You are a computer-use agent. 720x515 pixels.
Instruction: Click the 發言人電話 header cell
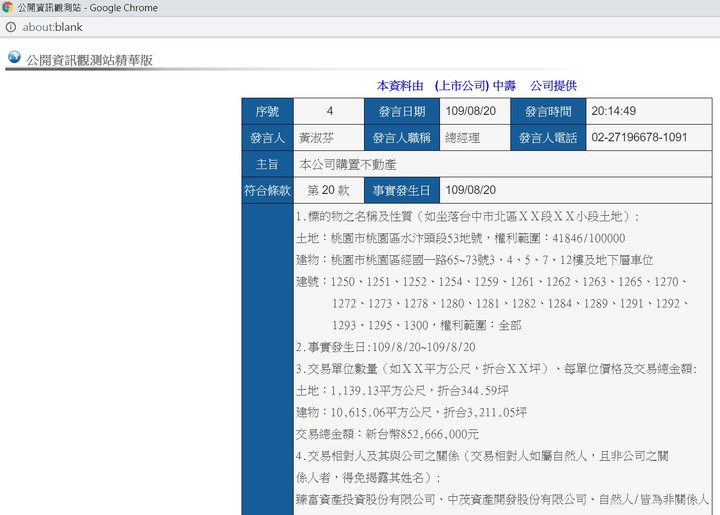click(x=548, y=138)
